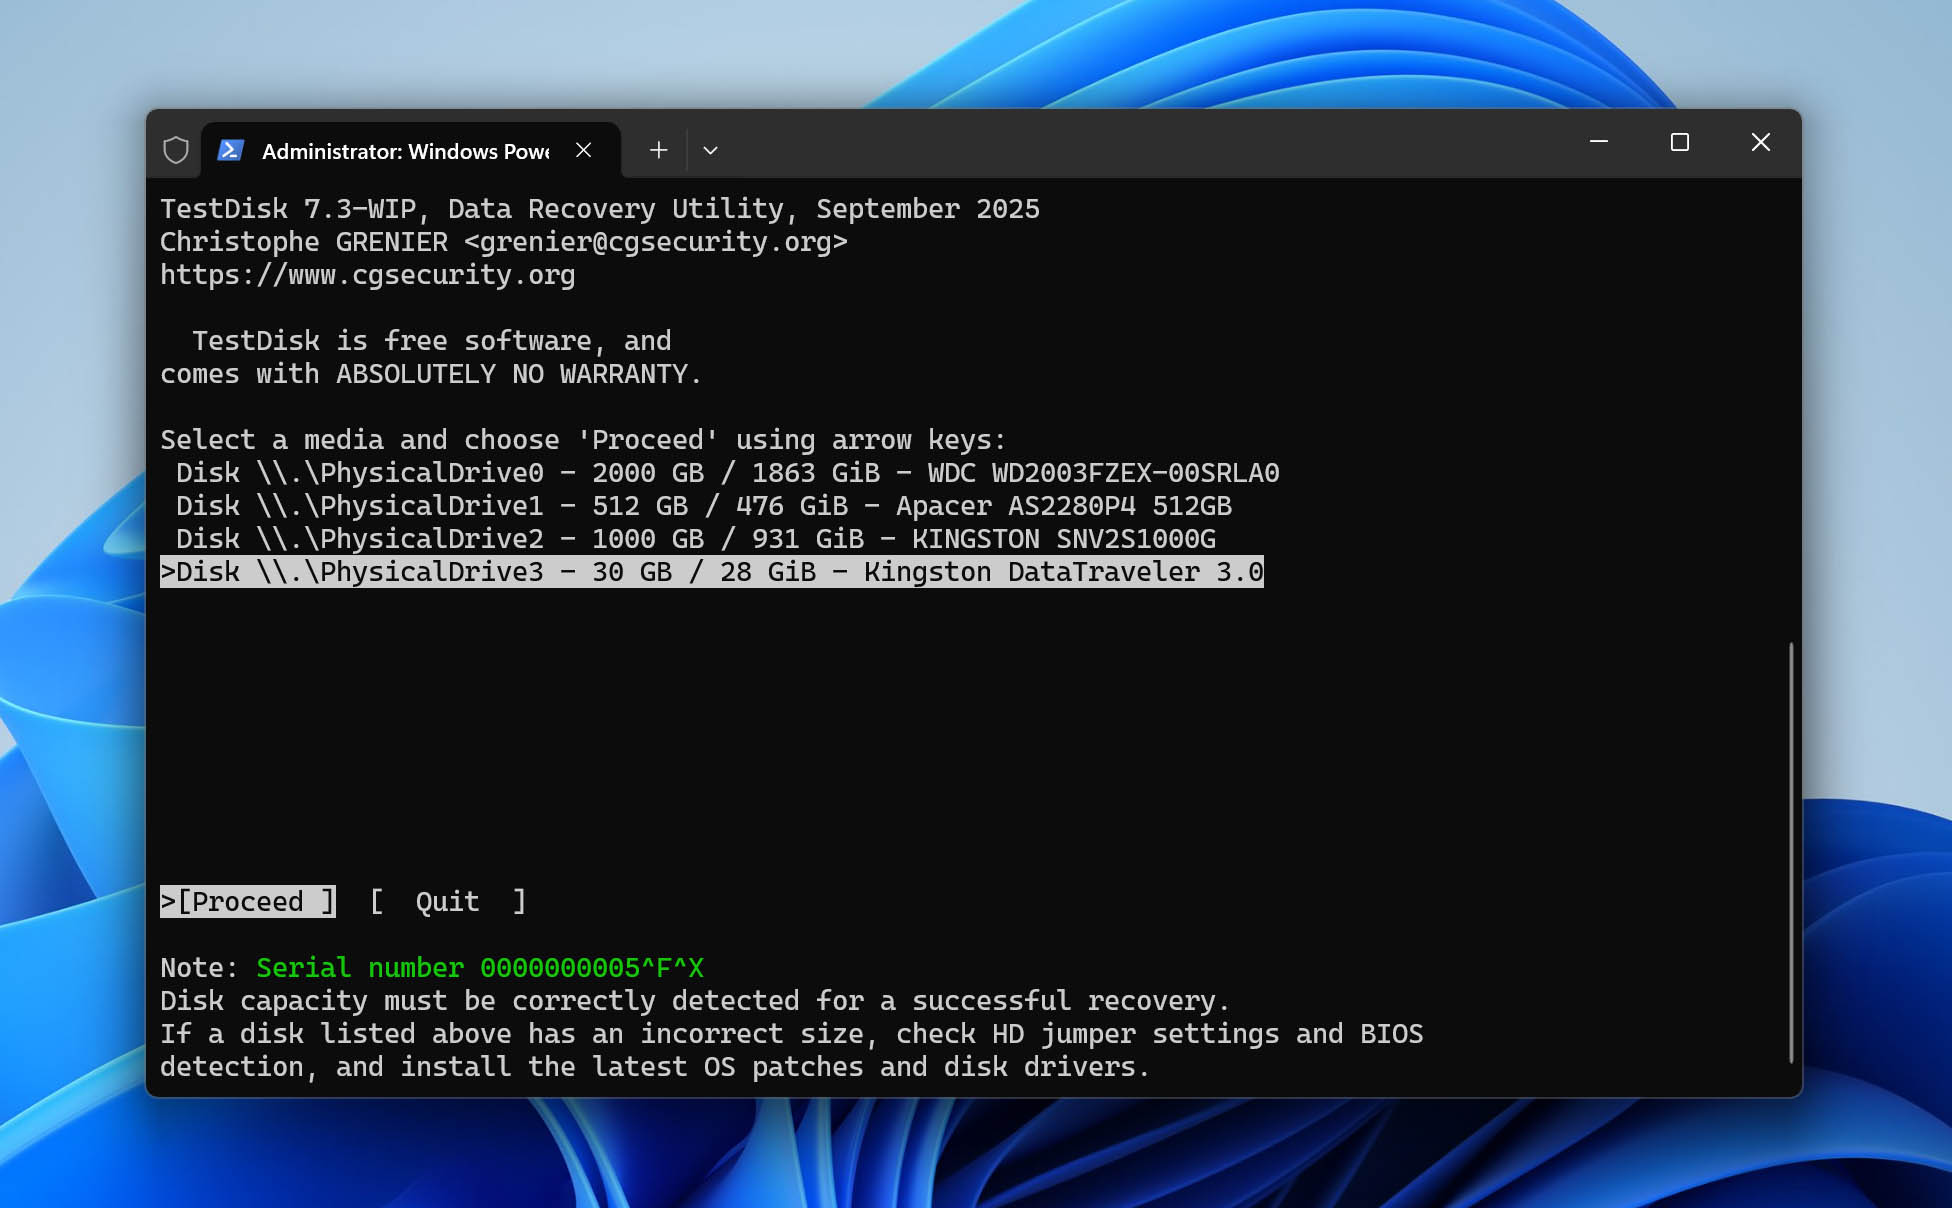1952x1208 pixels.
Task: Select the Proceed option
Action: click(248, 901)
